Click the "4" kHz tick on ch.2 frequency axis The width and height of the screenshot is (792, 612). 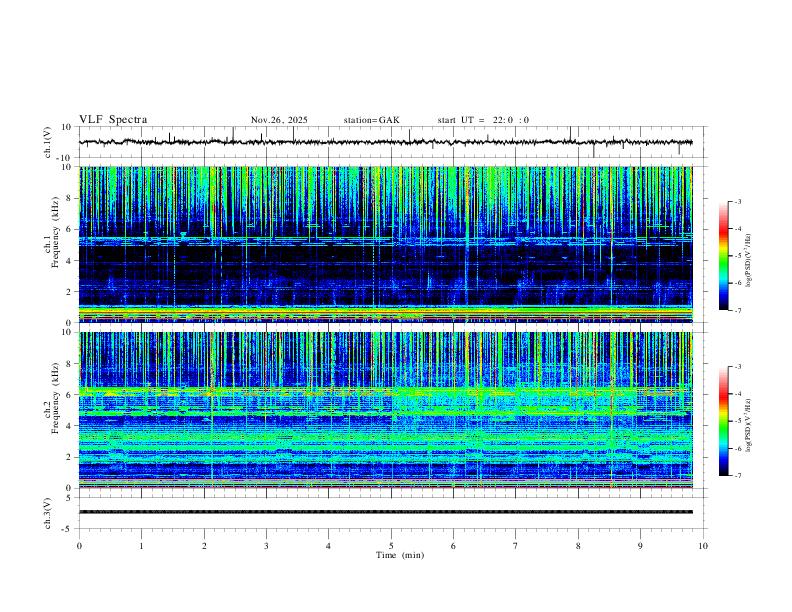pos(70,426)
